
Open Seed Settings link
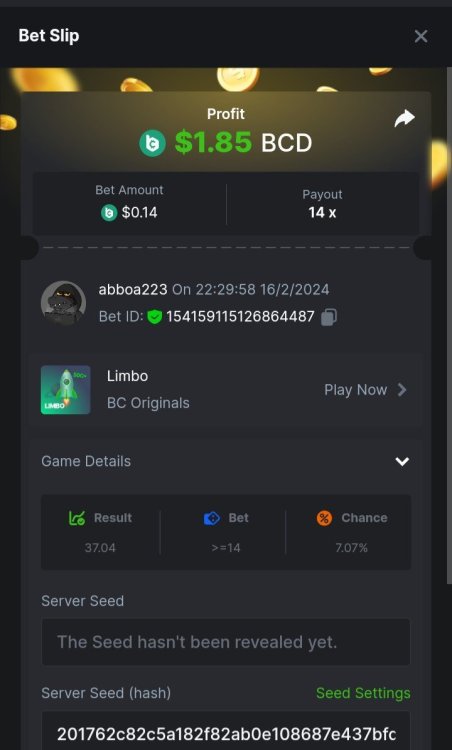(x=363, y=693)
